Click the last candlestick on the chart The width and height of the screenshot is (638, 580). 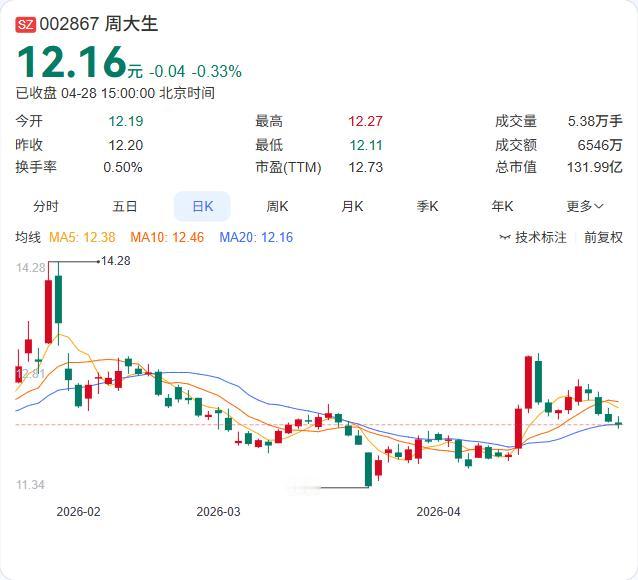pos(618,423)
